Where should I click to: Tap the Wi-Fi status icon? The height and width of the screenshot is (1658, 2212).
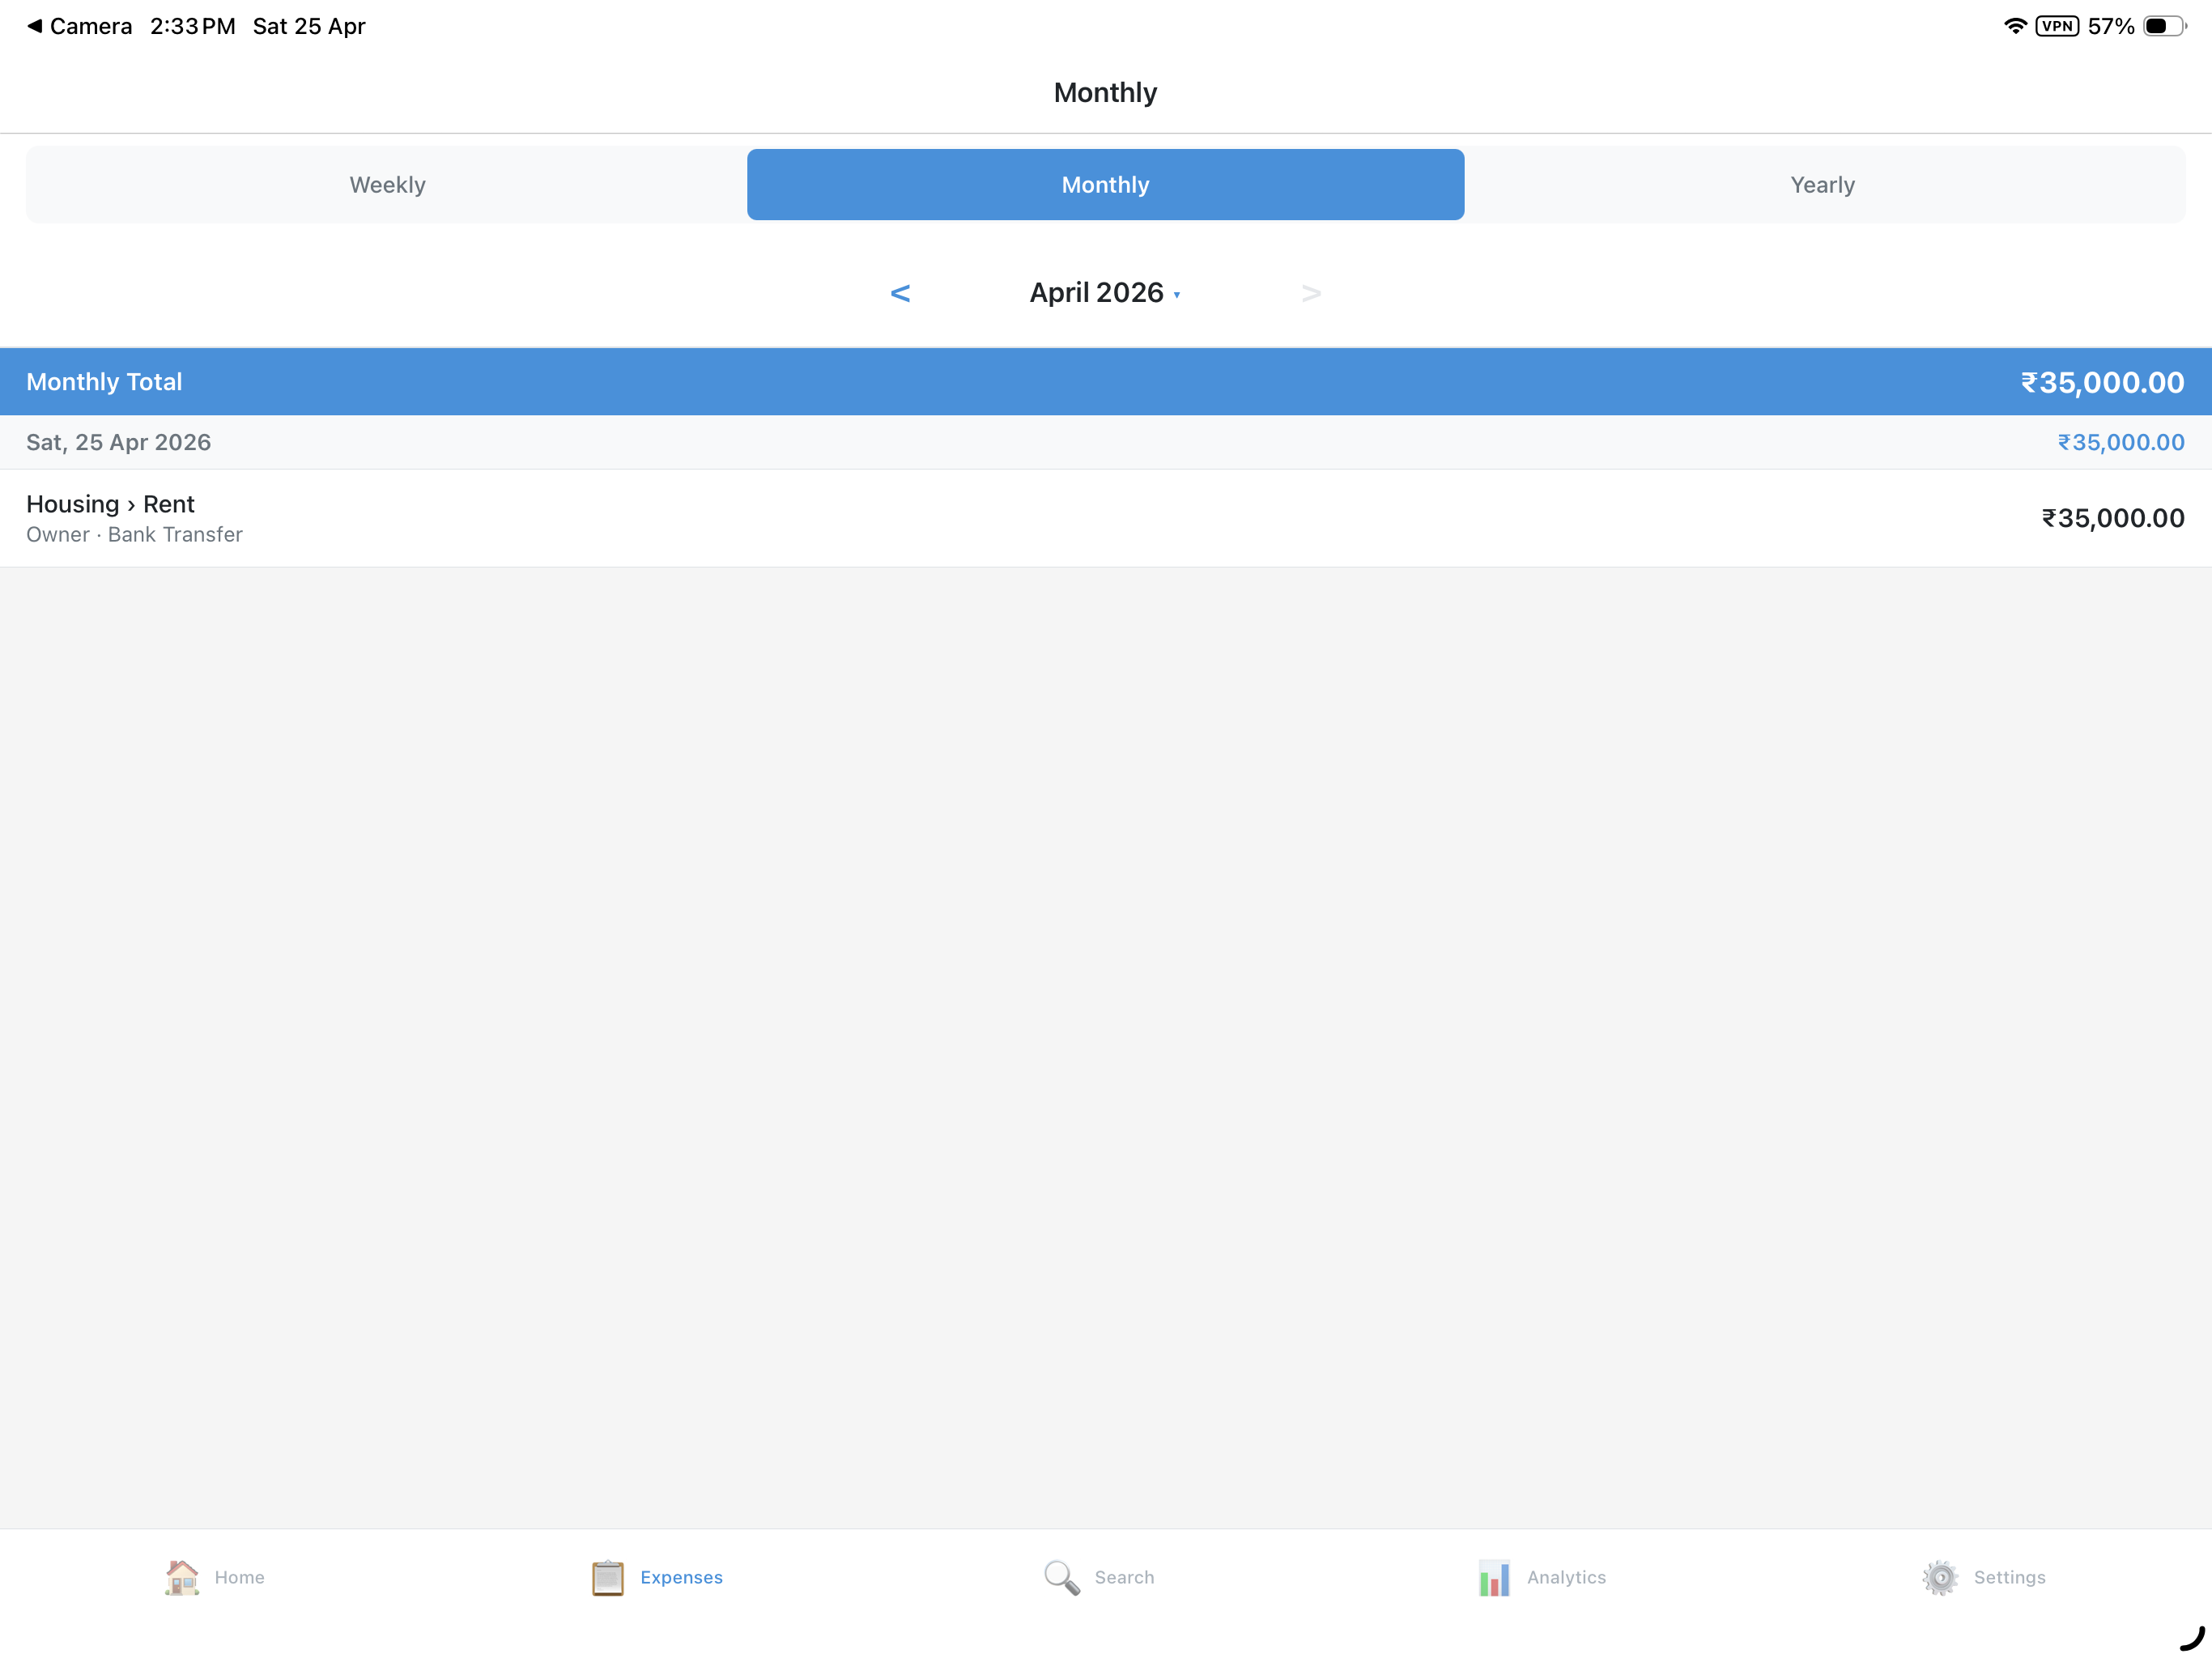click(2015, 26)
